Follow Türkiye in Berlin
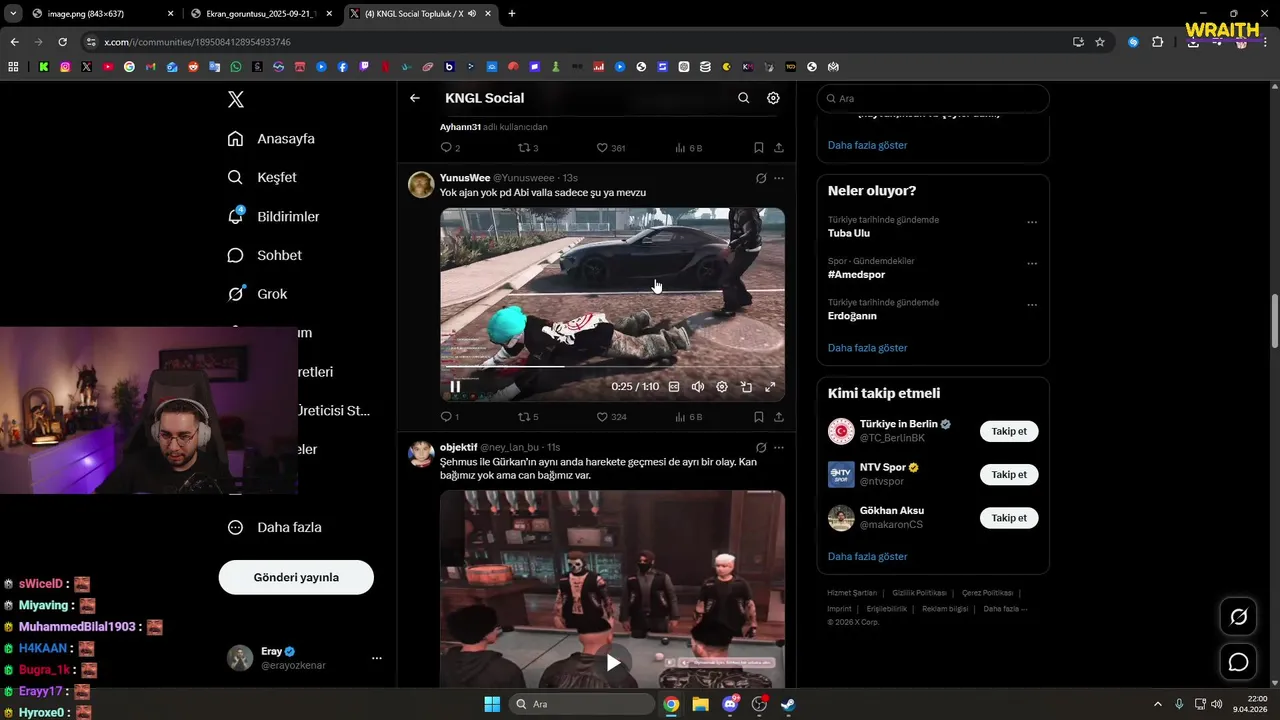Screen dimensions: 1280x720 [x=1009, y=431]
